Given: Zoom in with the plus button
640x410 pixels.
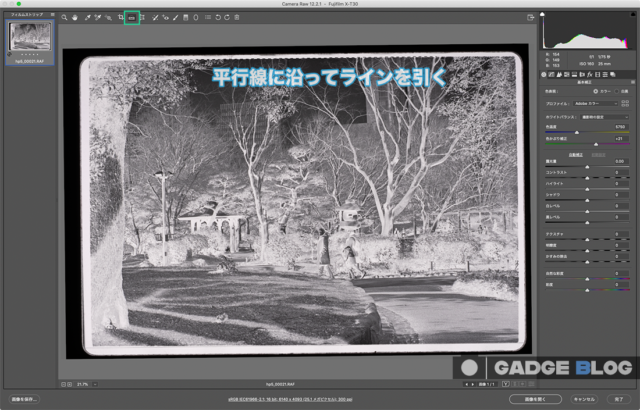Looking at the screenshot, I should pos(69,384).
